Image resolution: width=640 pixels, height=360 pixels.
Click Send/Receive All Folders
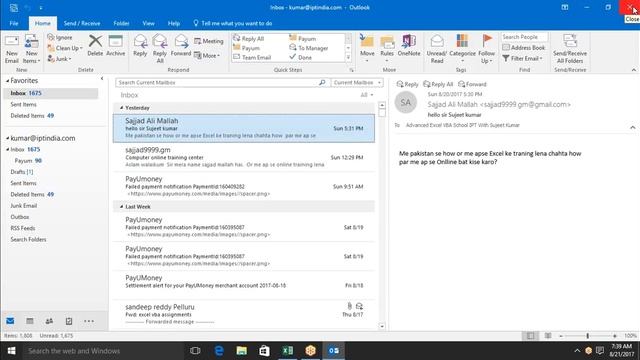pyautogui.click(x=570, y=49)
